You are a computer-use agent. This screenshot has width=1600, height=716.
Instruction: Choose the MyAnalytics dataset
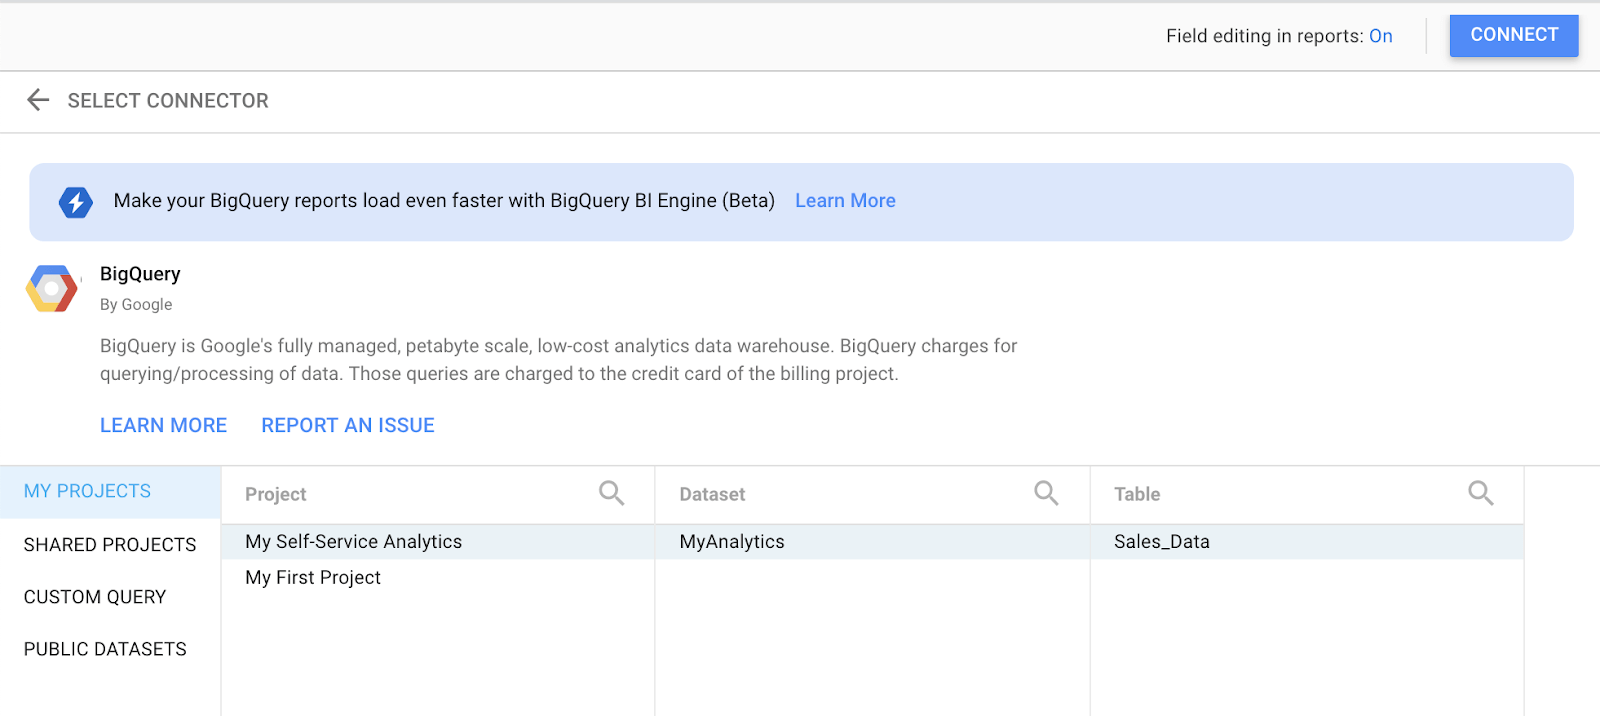pyautogui.click(x=872, y=542)
